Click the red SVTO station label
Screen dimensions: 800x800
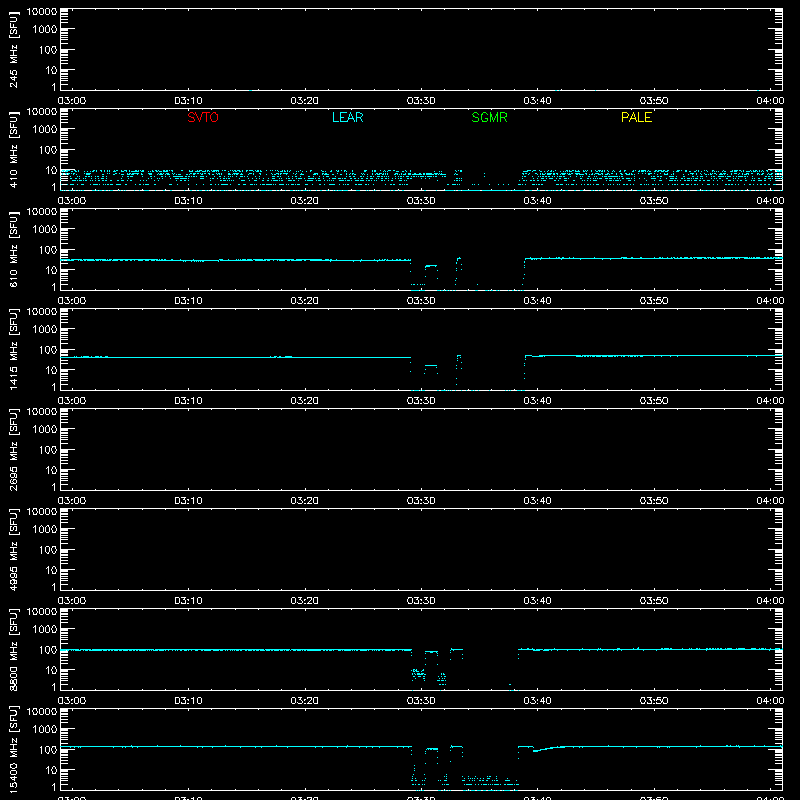(x=203, y=117)
